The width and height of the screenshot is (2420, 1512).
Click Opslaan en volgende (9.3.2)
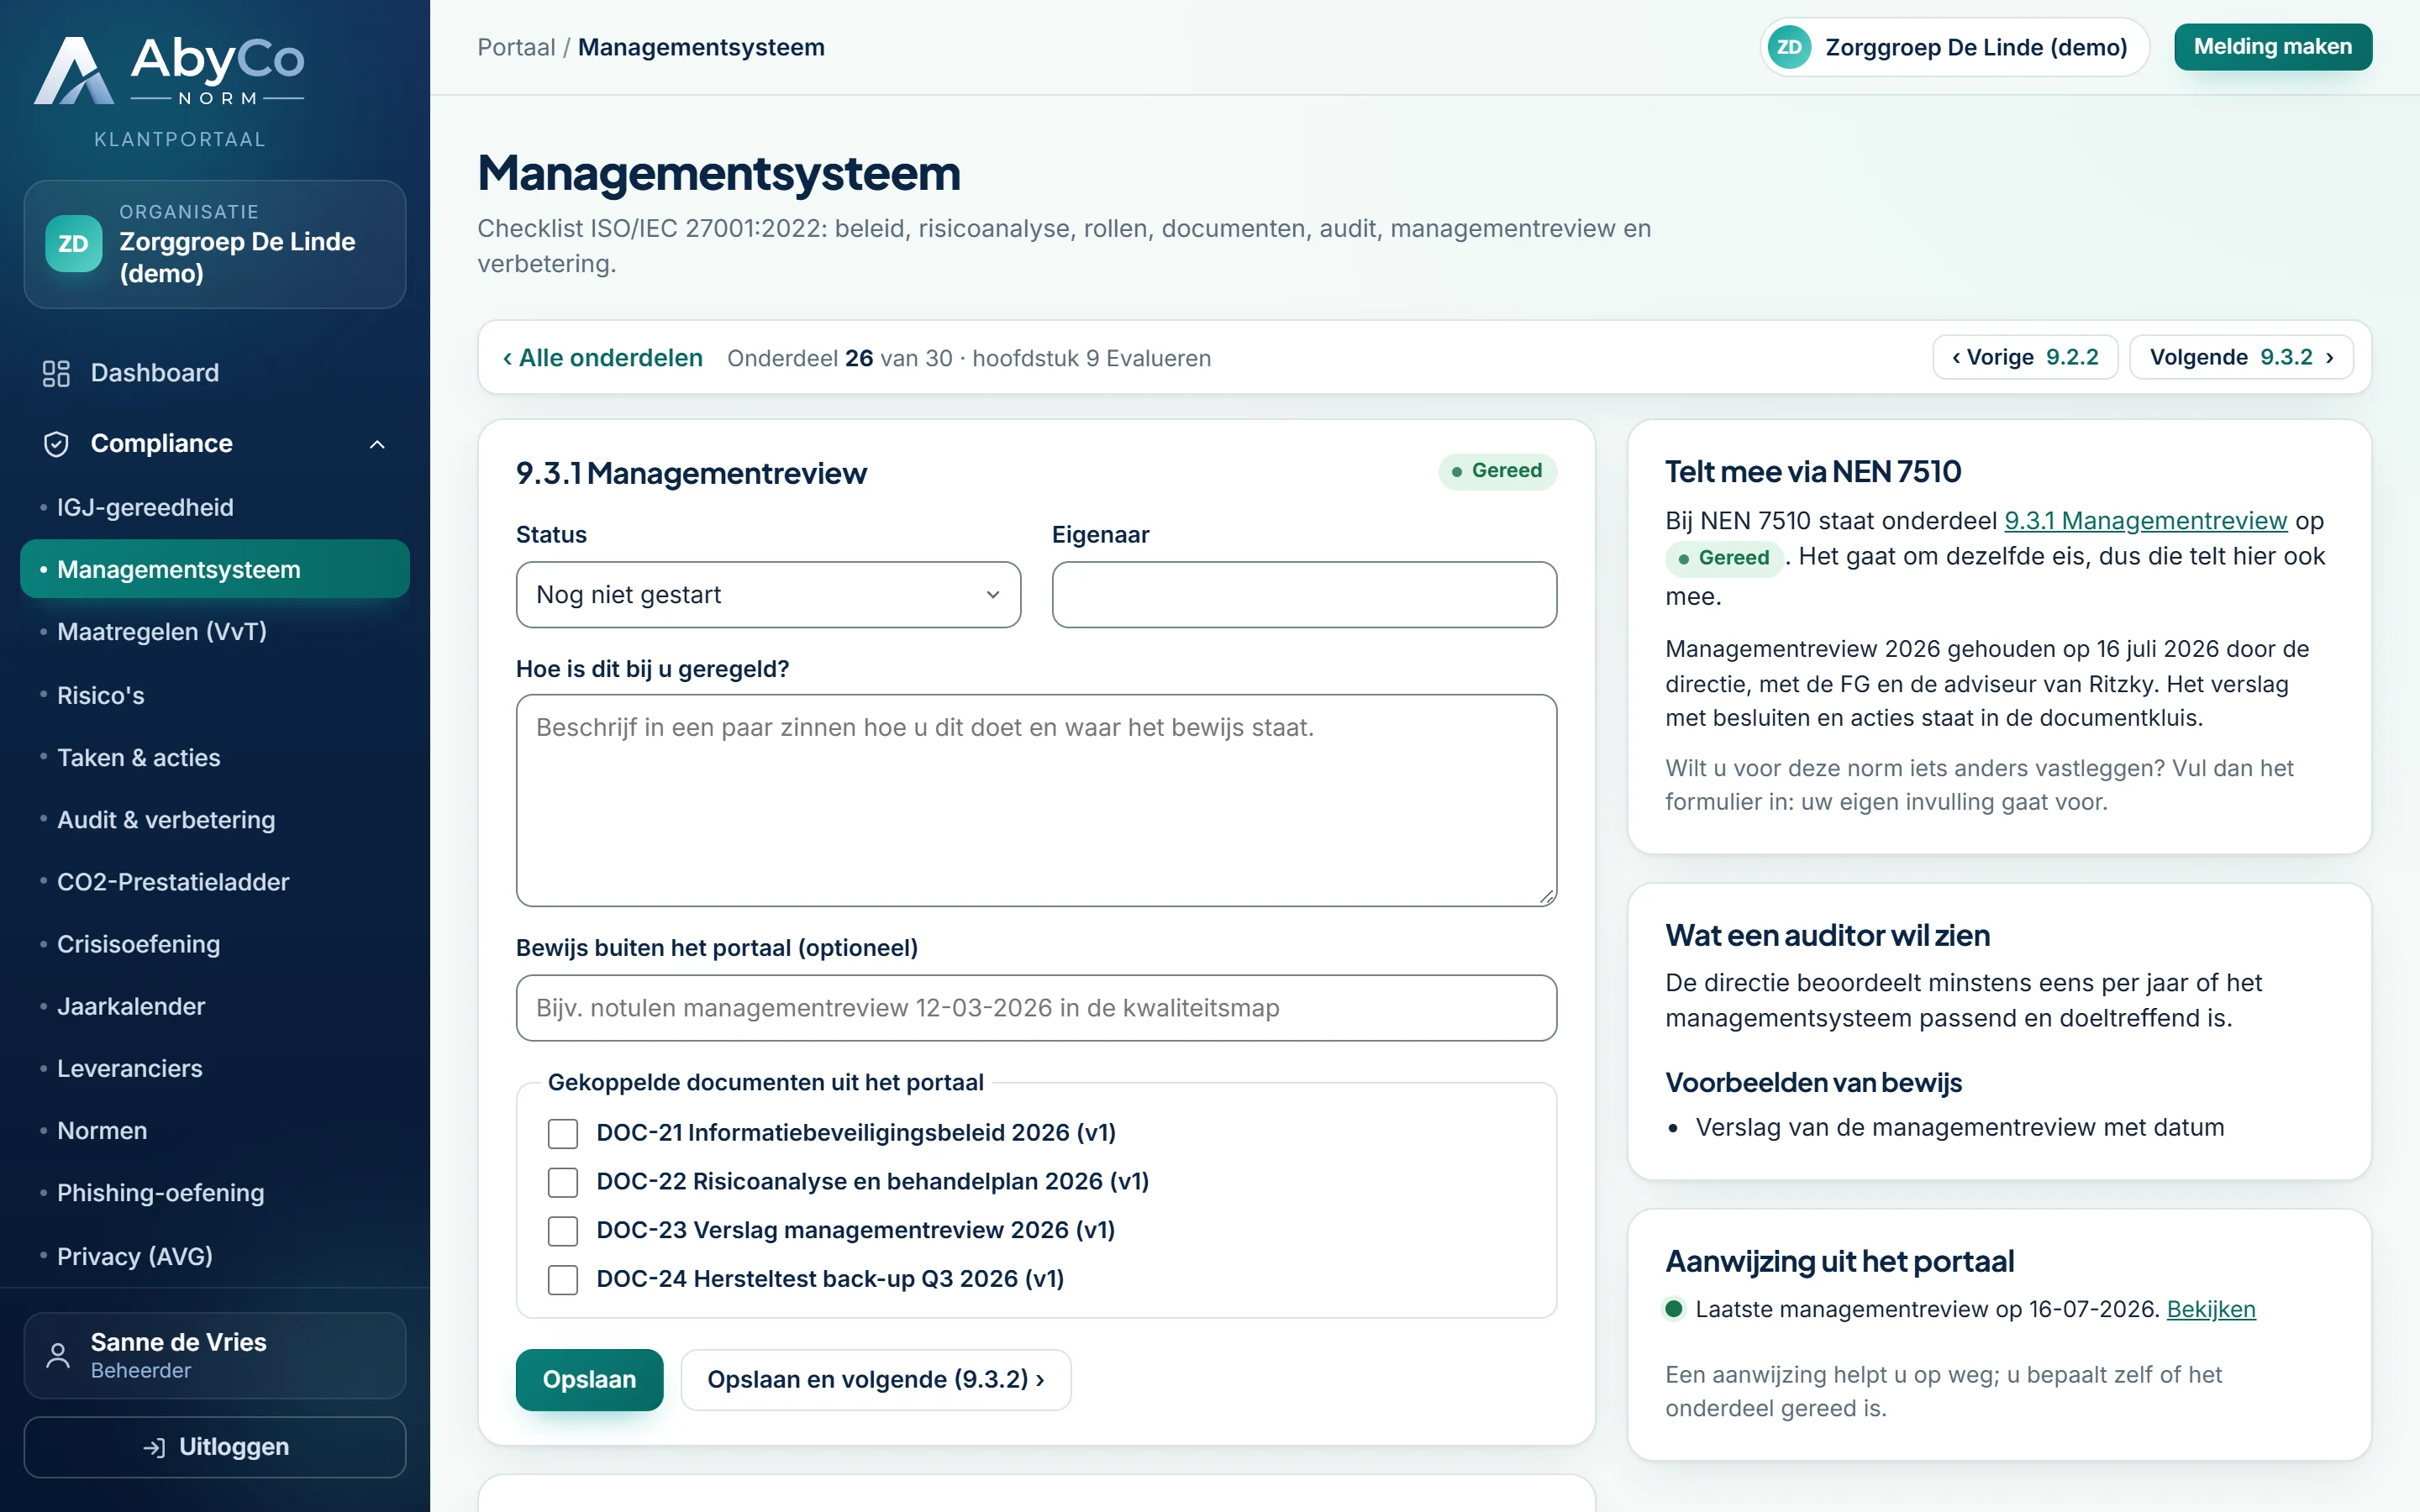tap(875, 1379)
